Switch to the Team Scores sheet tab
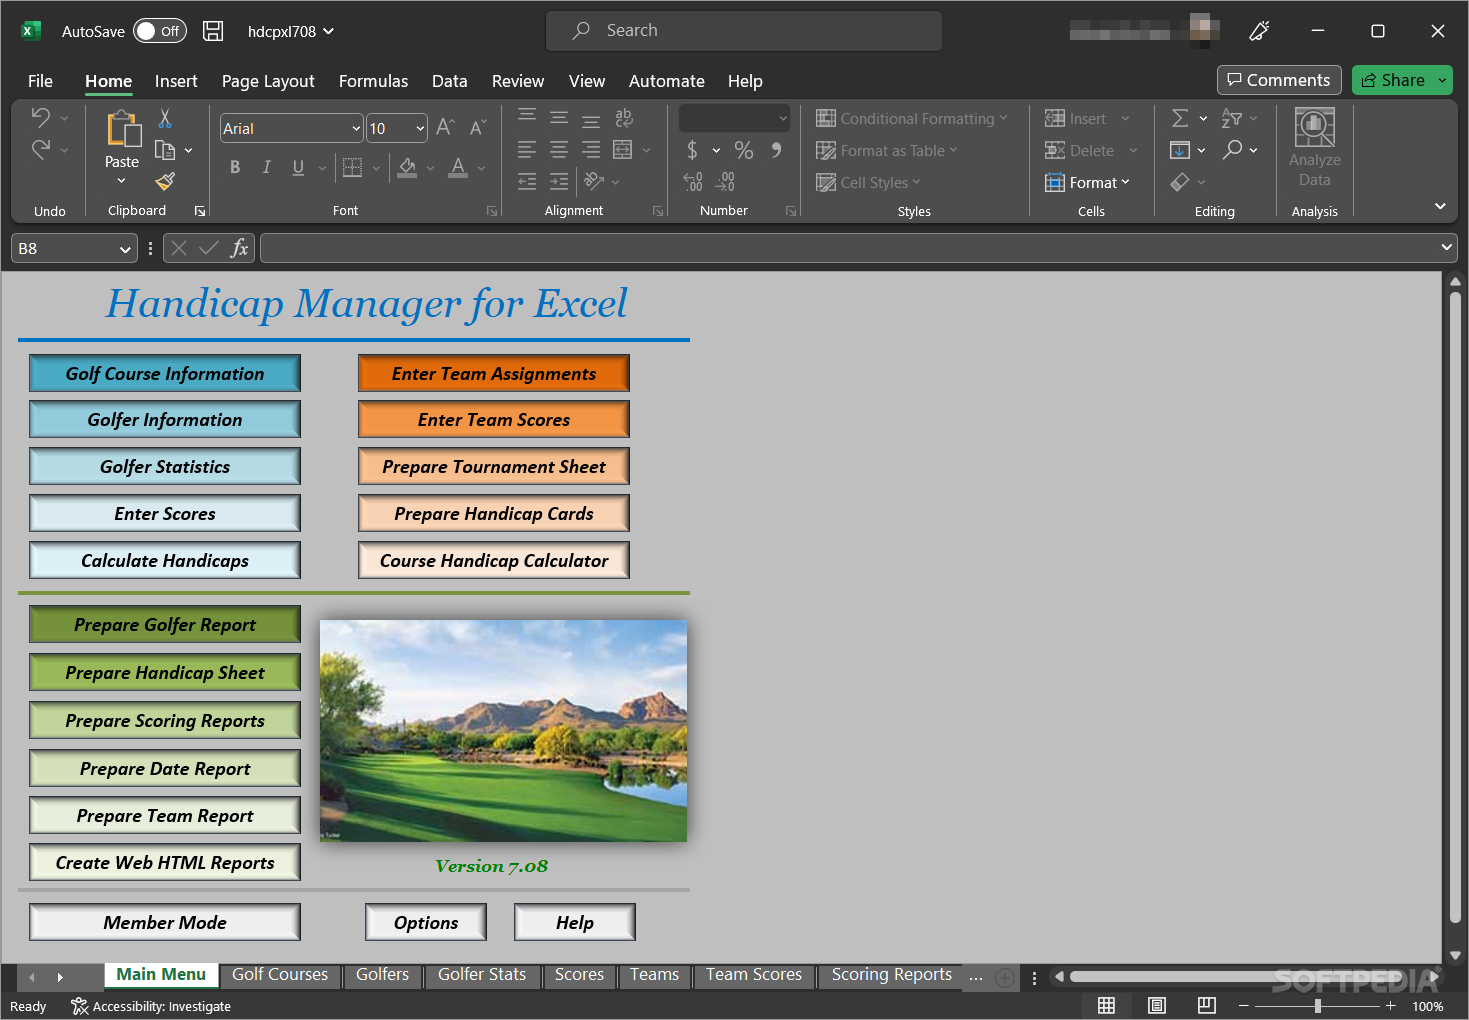 (754, 974)
